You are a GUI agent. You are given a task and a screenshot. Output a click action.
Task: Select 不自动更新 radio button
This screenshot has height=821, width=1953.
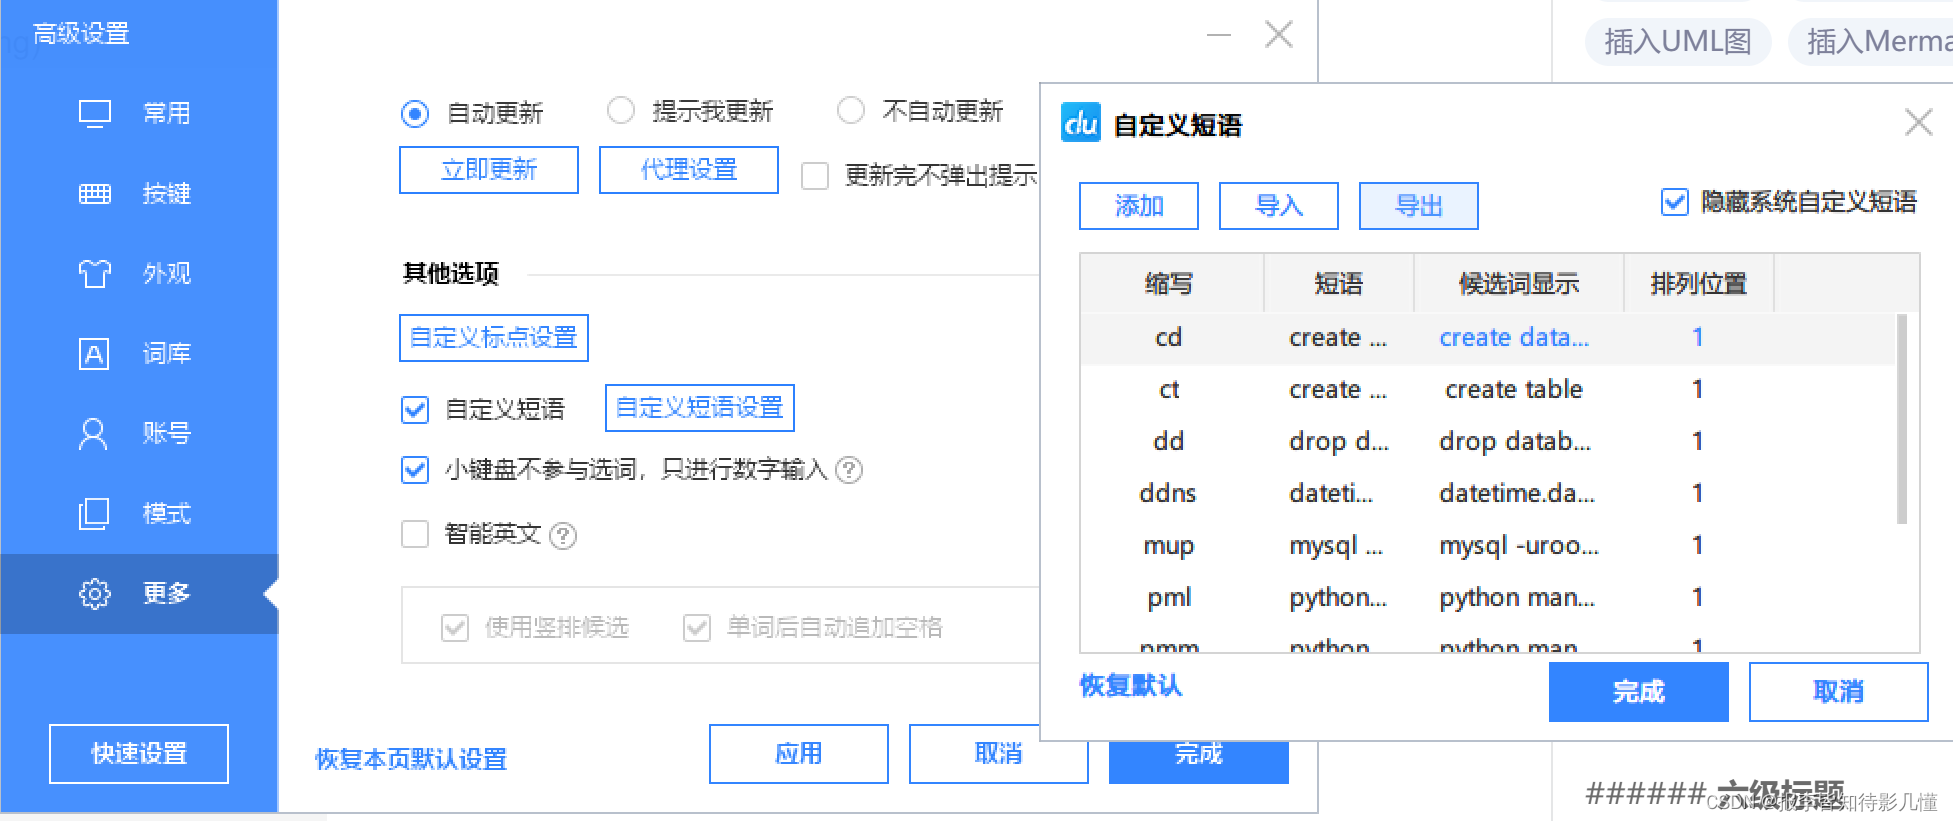[x=851, y=111]
